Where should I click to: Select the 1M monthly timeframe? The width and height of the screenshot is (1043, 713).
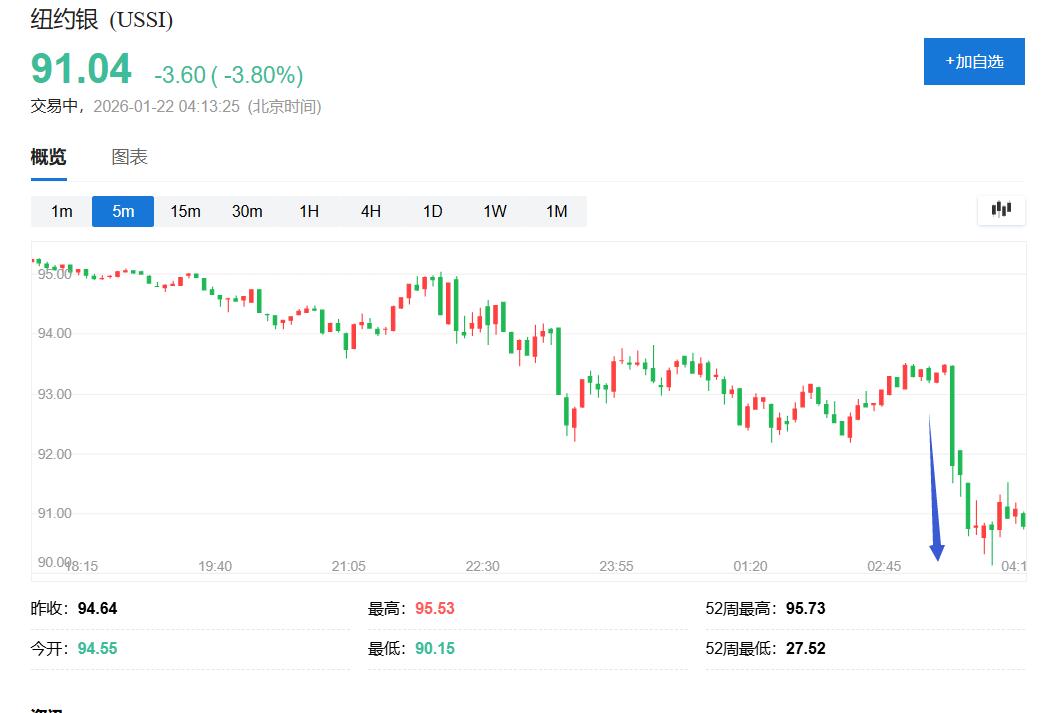(x=557, y=211)
